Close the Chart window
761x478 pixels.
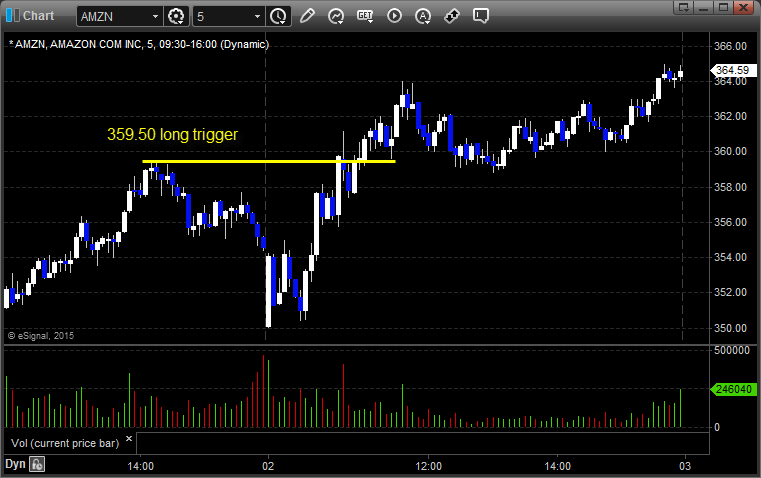(x=743, y=7)
